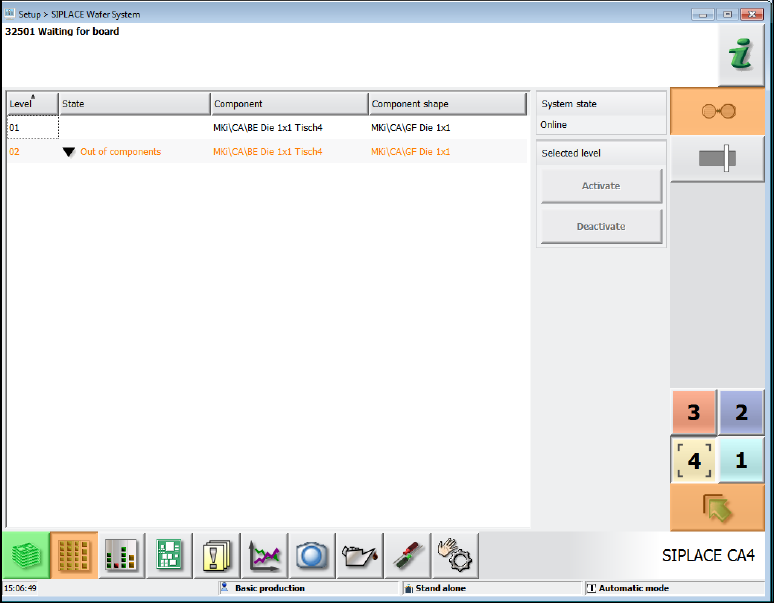Viewport: 774px width, 603px height.
Task: Open the green board layout icon
Action: (169, 555)
